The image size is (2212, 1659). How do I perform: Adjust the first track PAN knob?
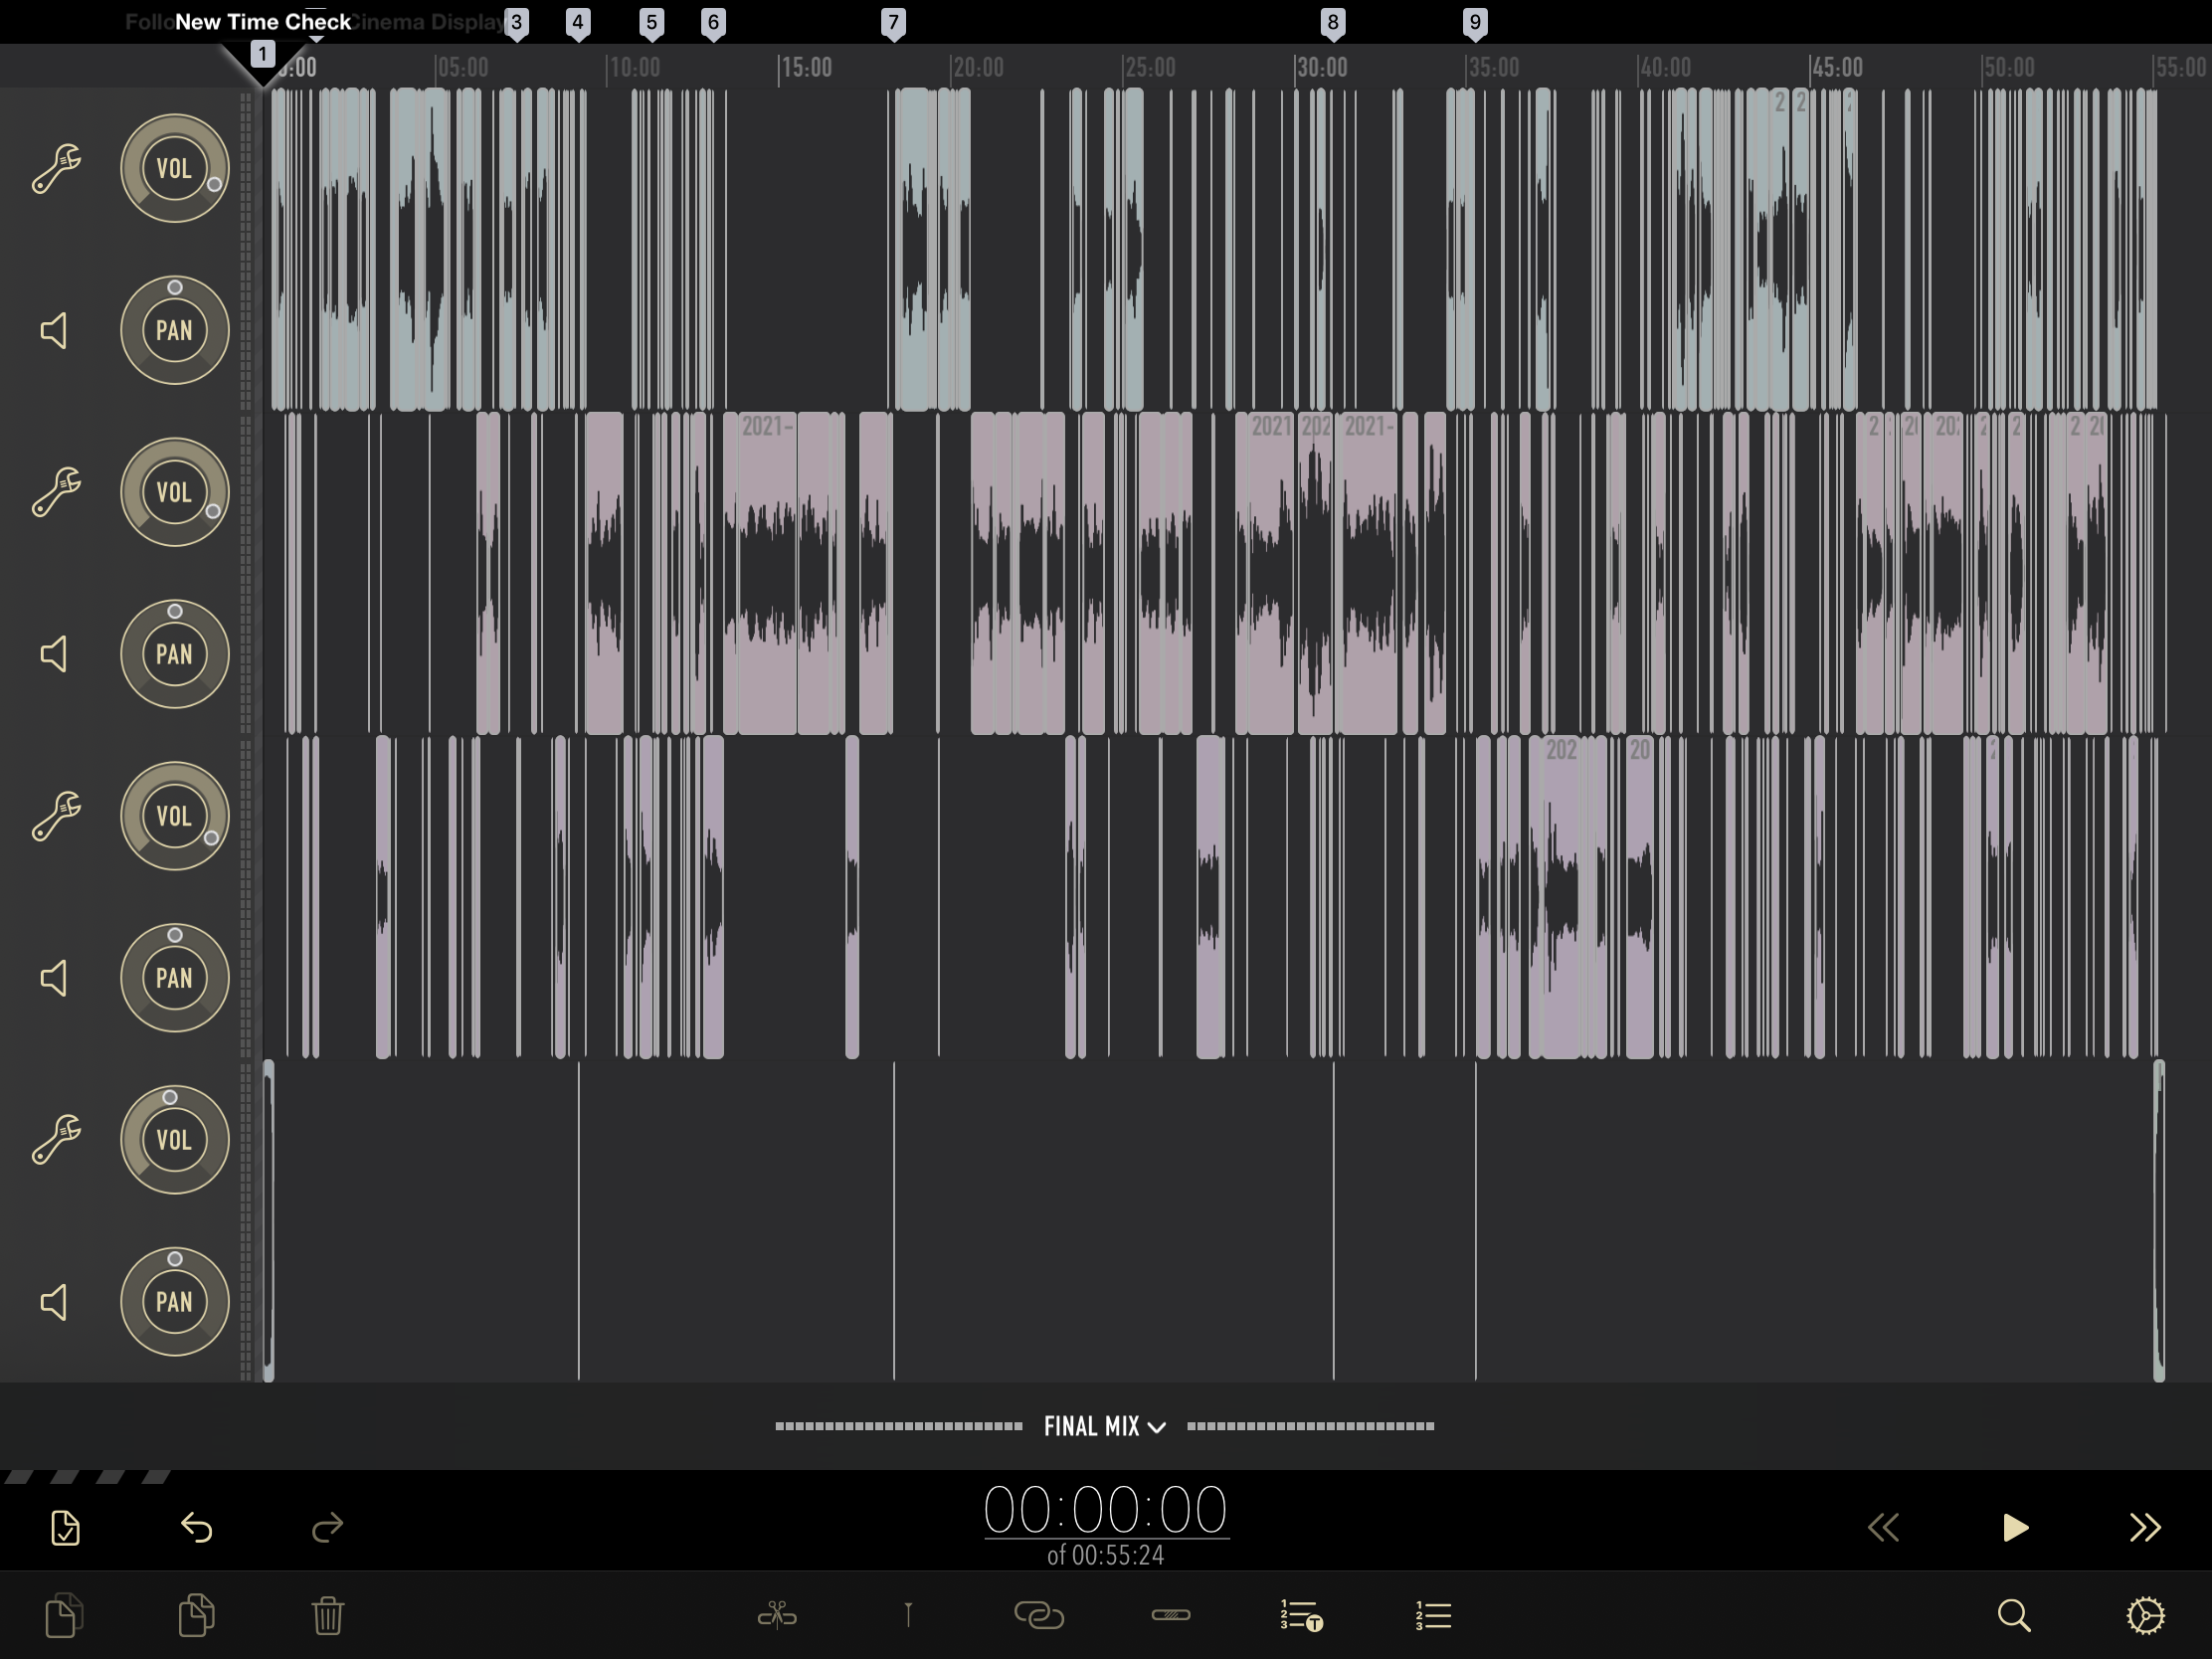click(175, 331)
